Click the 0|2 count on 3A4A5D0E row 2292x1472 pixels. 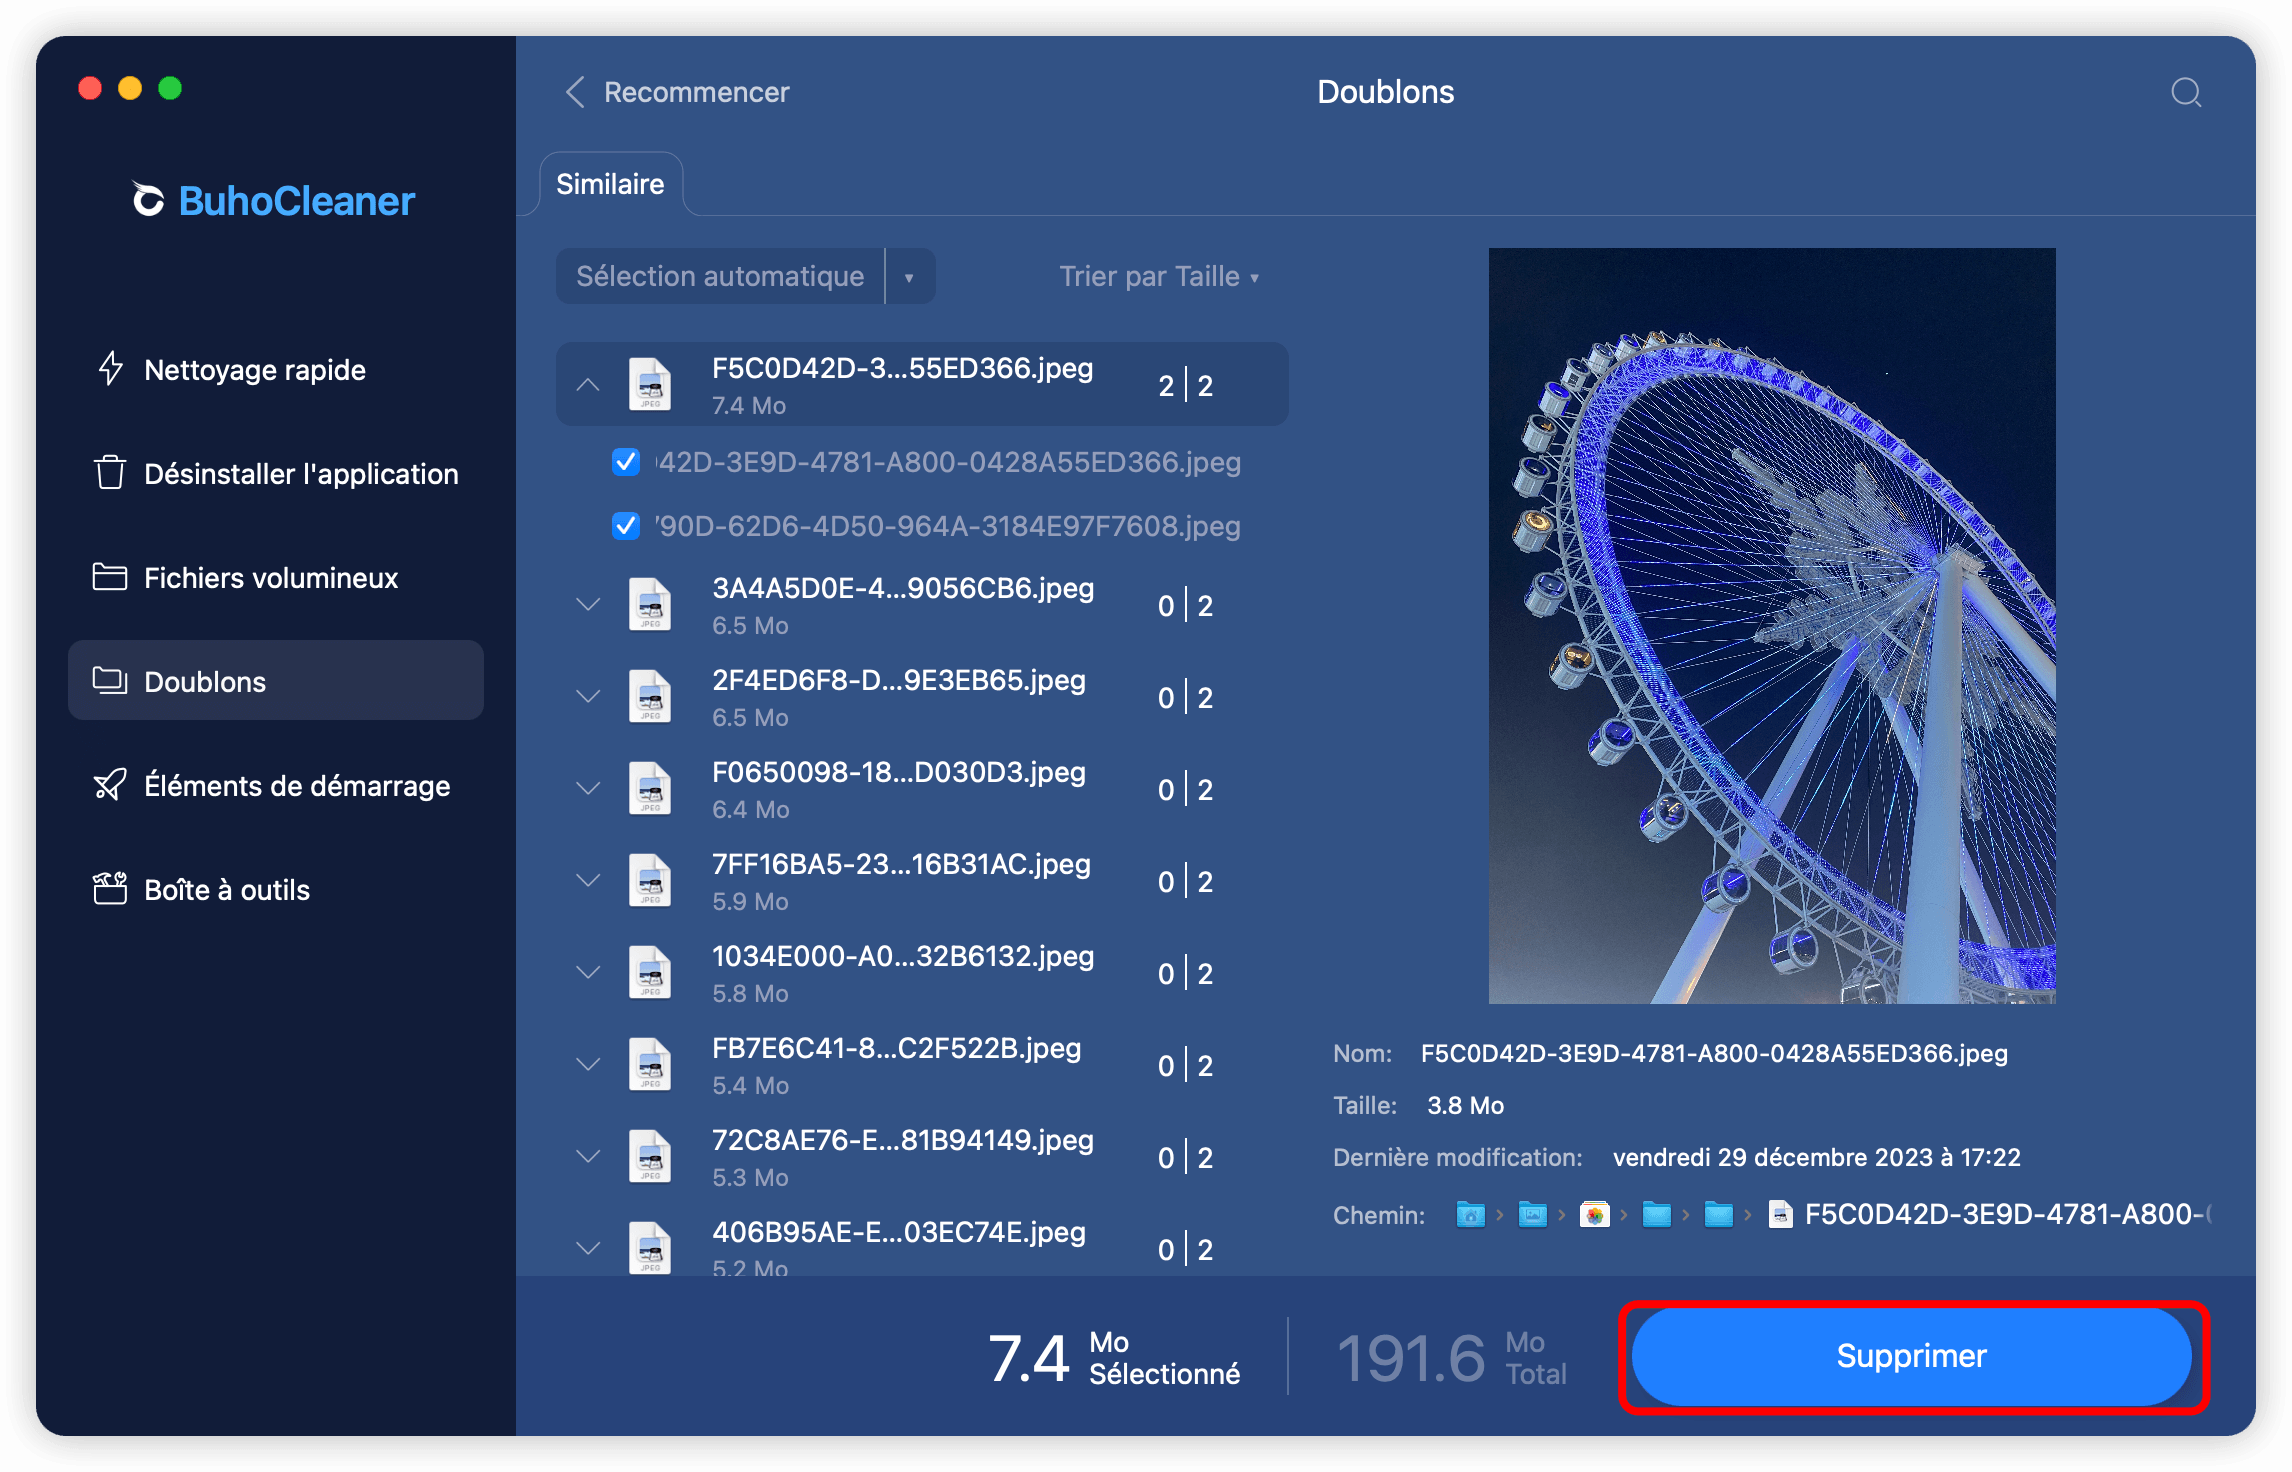point(1186,606)
